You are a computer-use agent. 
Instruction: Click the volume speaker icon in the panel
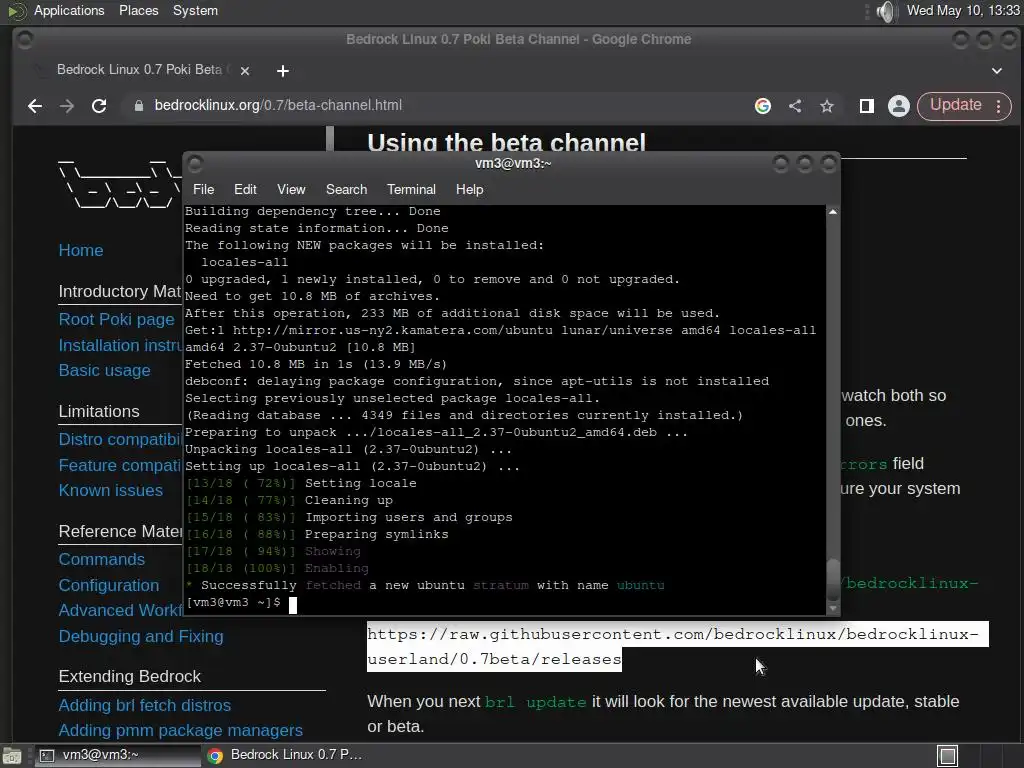[886, 11]
